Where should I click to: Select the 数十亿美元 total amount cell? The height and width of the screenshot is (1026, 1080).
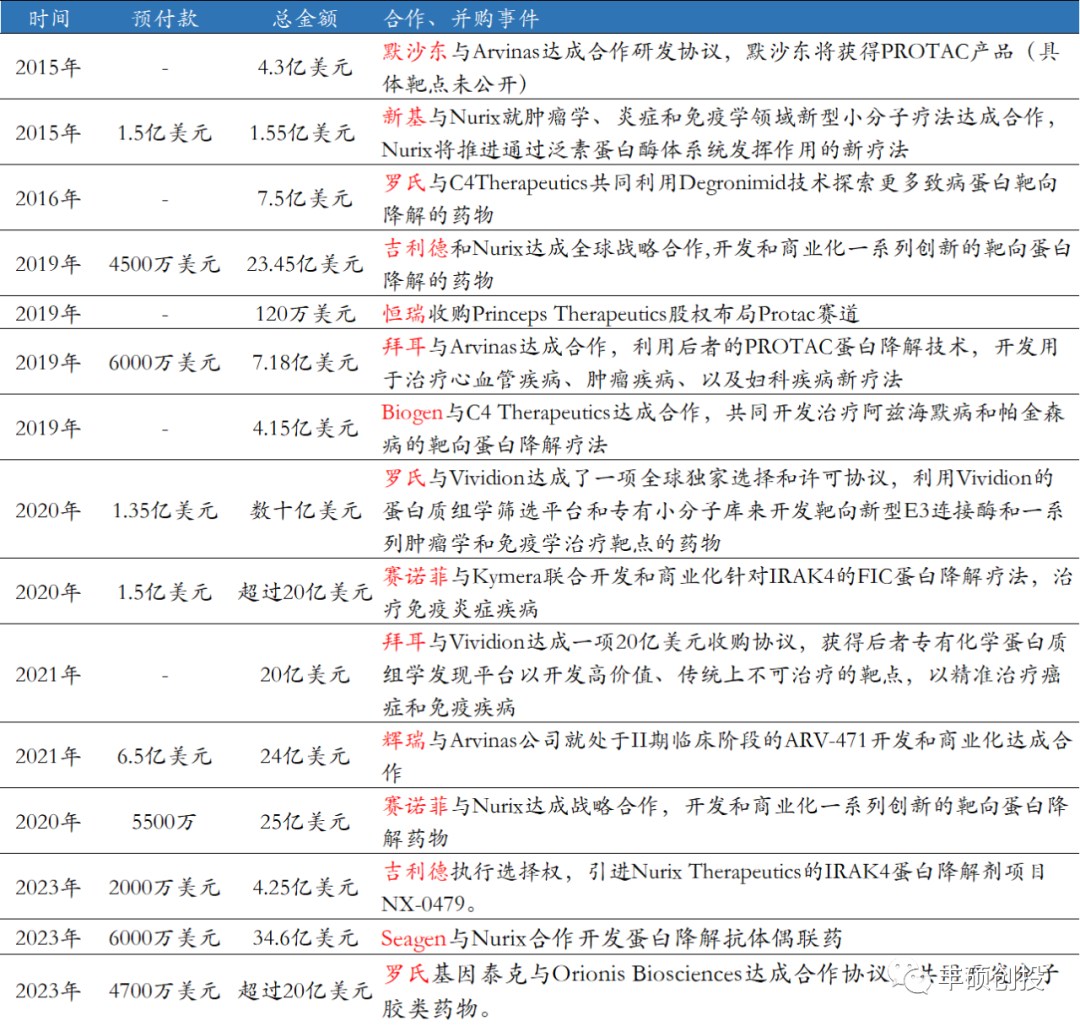(x=304, y=511)
